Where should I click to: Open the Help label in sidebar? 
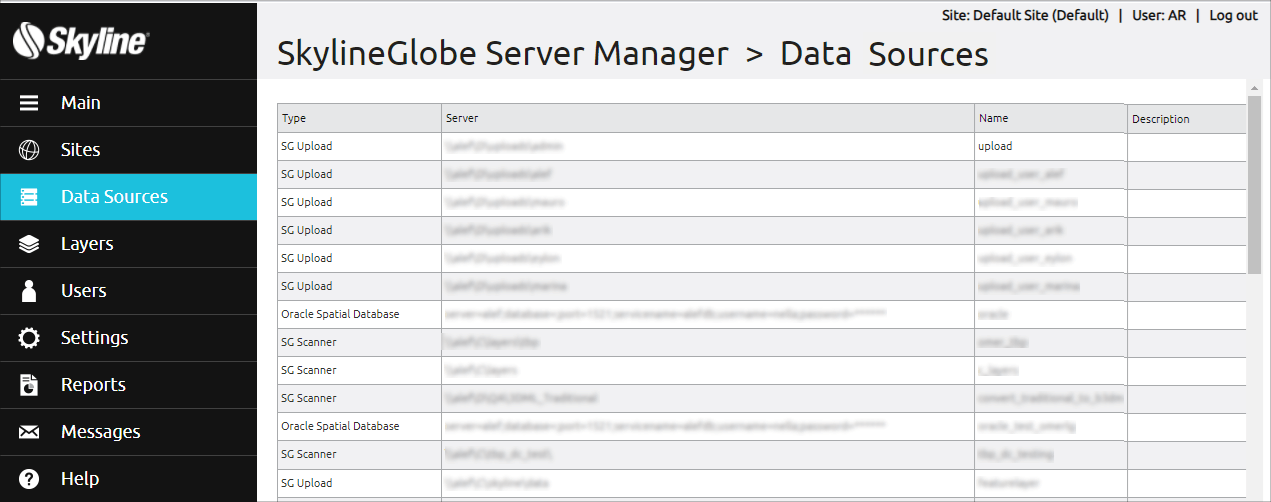click(x=80, y=479)
